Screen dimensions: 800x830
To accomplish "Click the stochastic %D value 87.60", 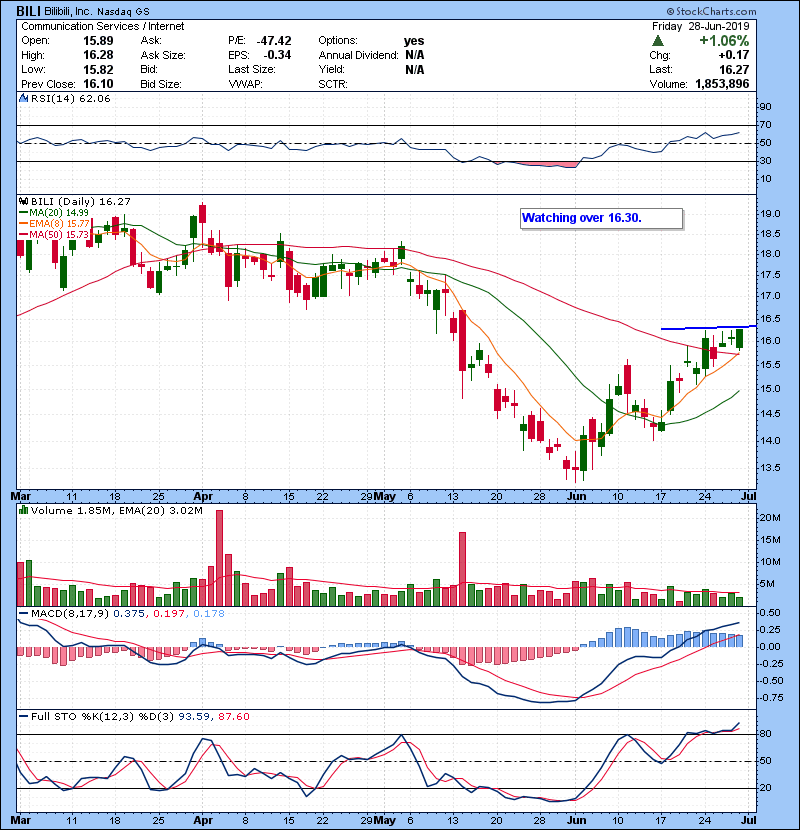I will 233,716.
